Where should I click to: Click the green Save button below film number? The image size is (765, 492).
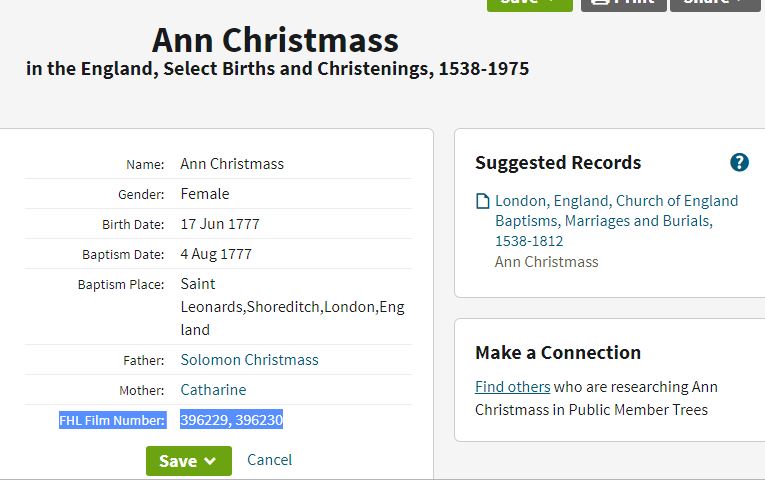pos(189,461)
